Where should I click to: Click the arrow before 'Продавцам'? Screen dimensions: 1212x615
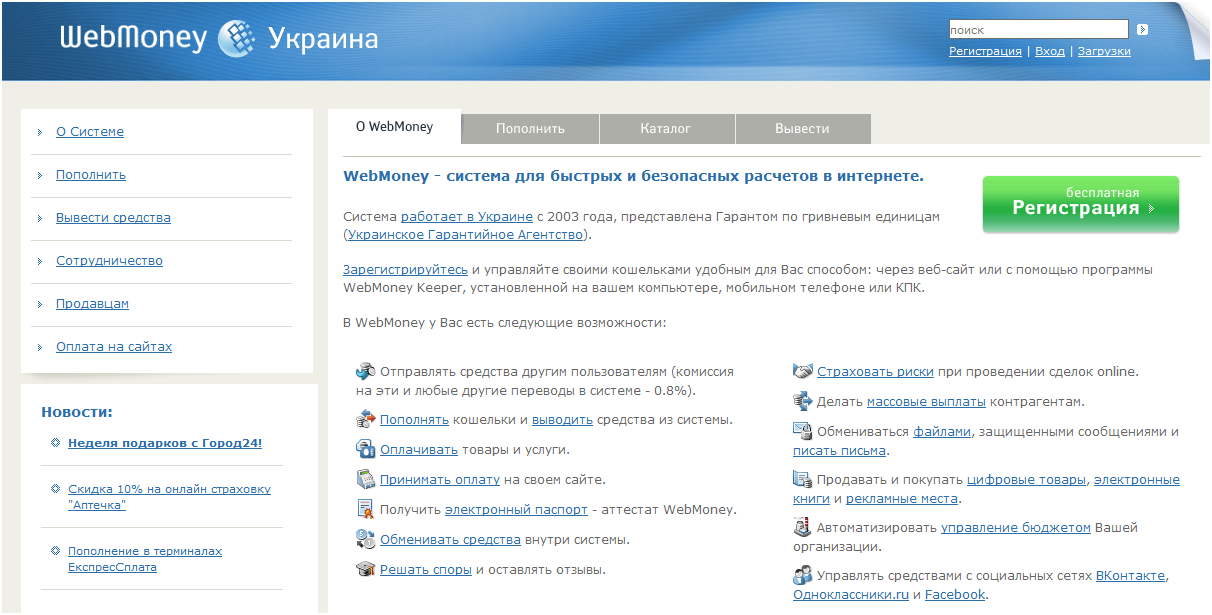pyautogui.click(x=40, y=304)
